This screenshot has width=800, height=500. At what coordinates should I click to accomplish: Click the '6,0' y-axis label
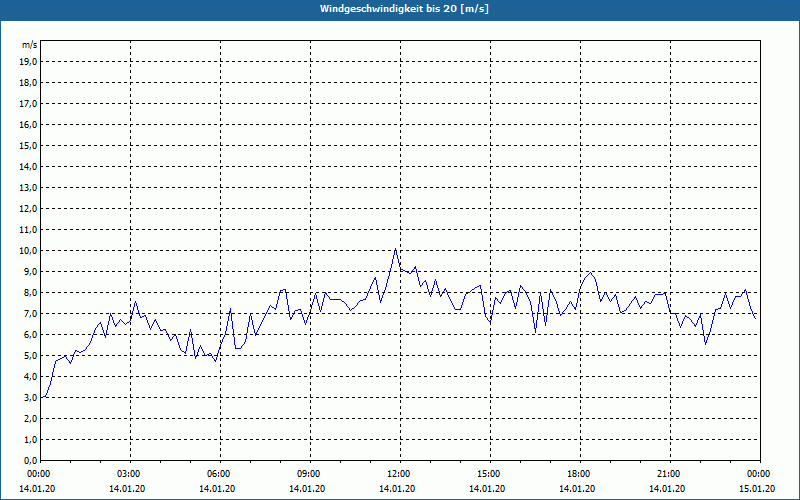tap(30, 335)
